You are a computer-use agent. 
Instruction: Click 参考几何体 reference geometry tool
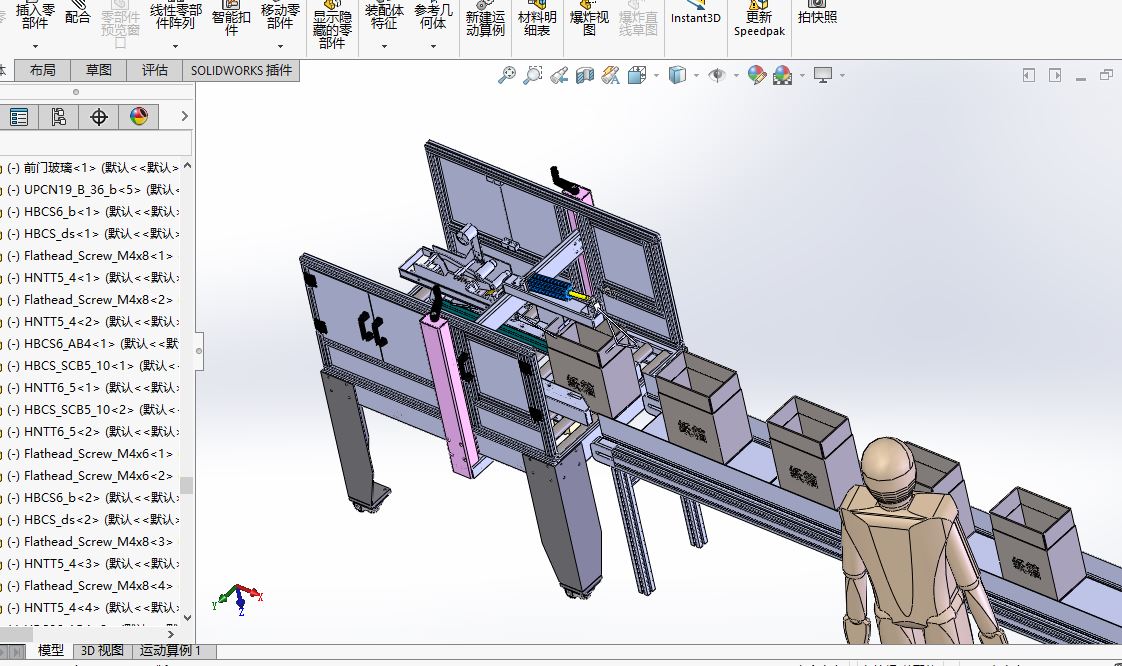point(433,16)
